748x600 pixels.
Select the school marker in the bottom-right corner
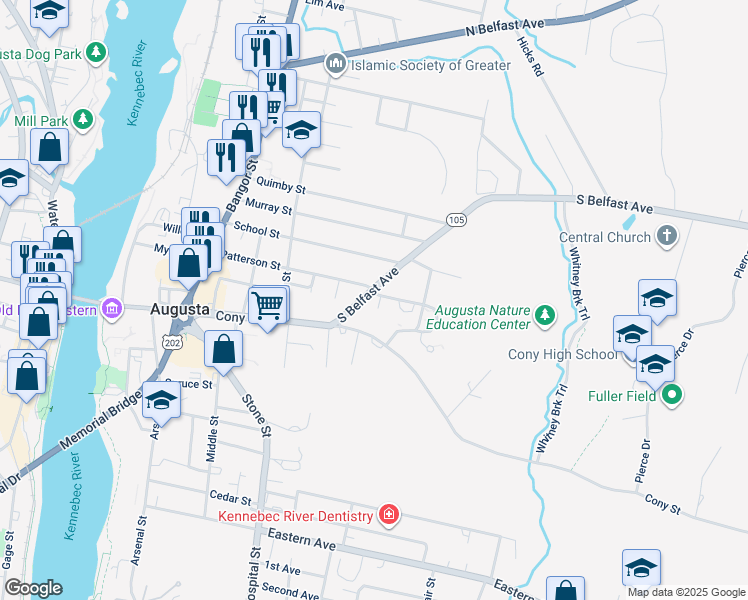[x=641, y=571]
